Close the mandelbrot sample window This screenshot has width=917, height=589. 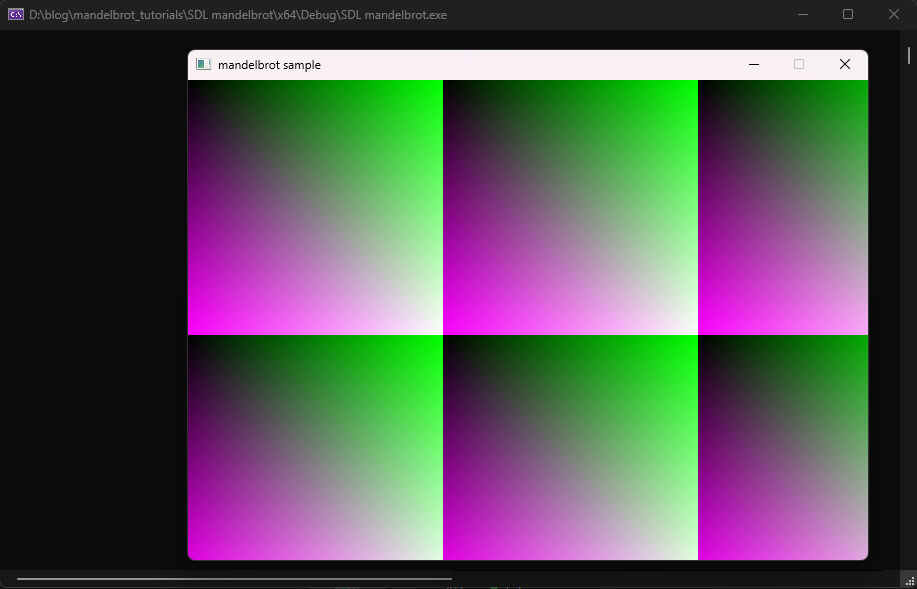[844, 64]
